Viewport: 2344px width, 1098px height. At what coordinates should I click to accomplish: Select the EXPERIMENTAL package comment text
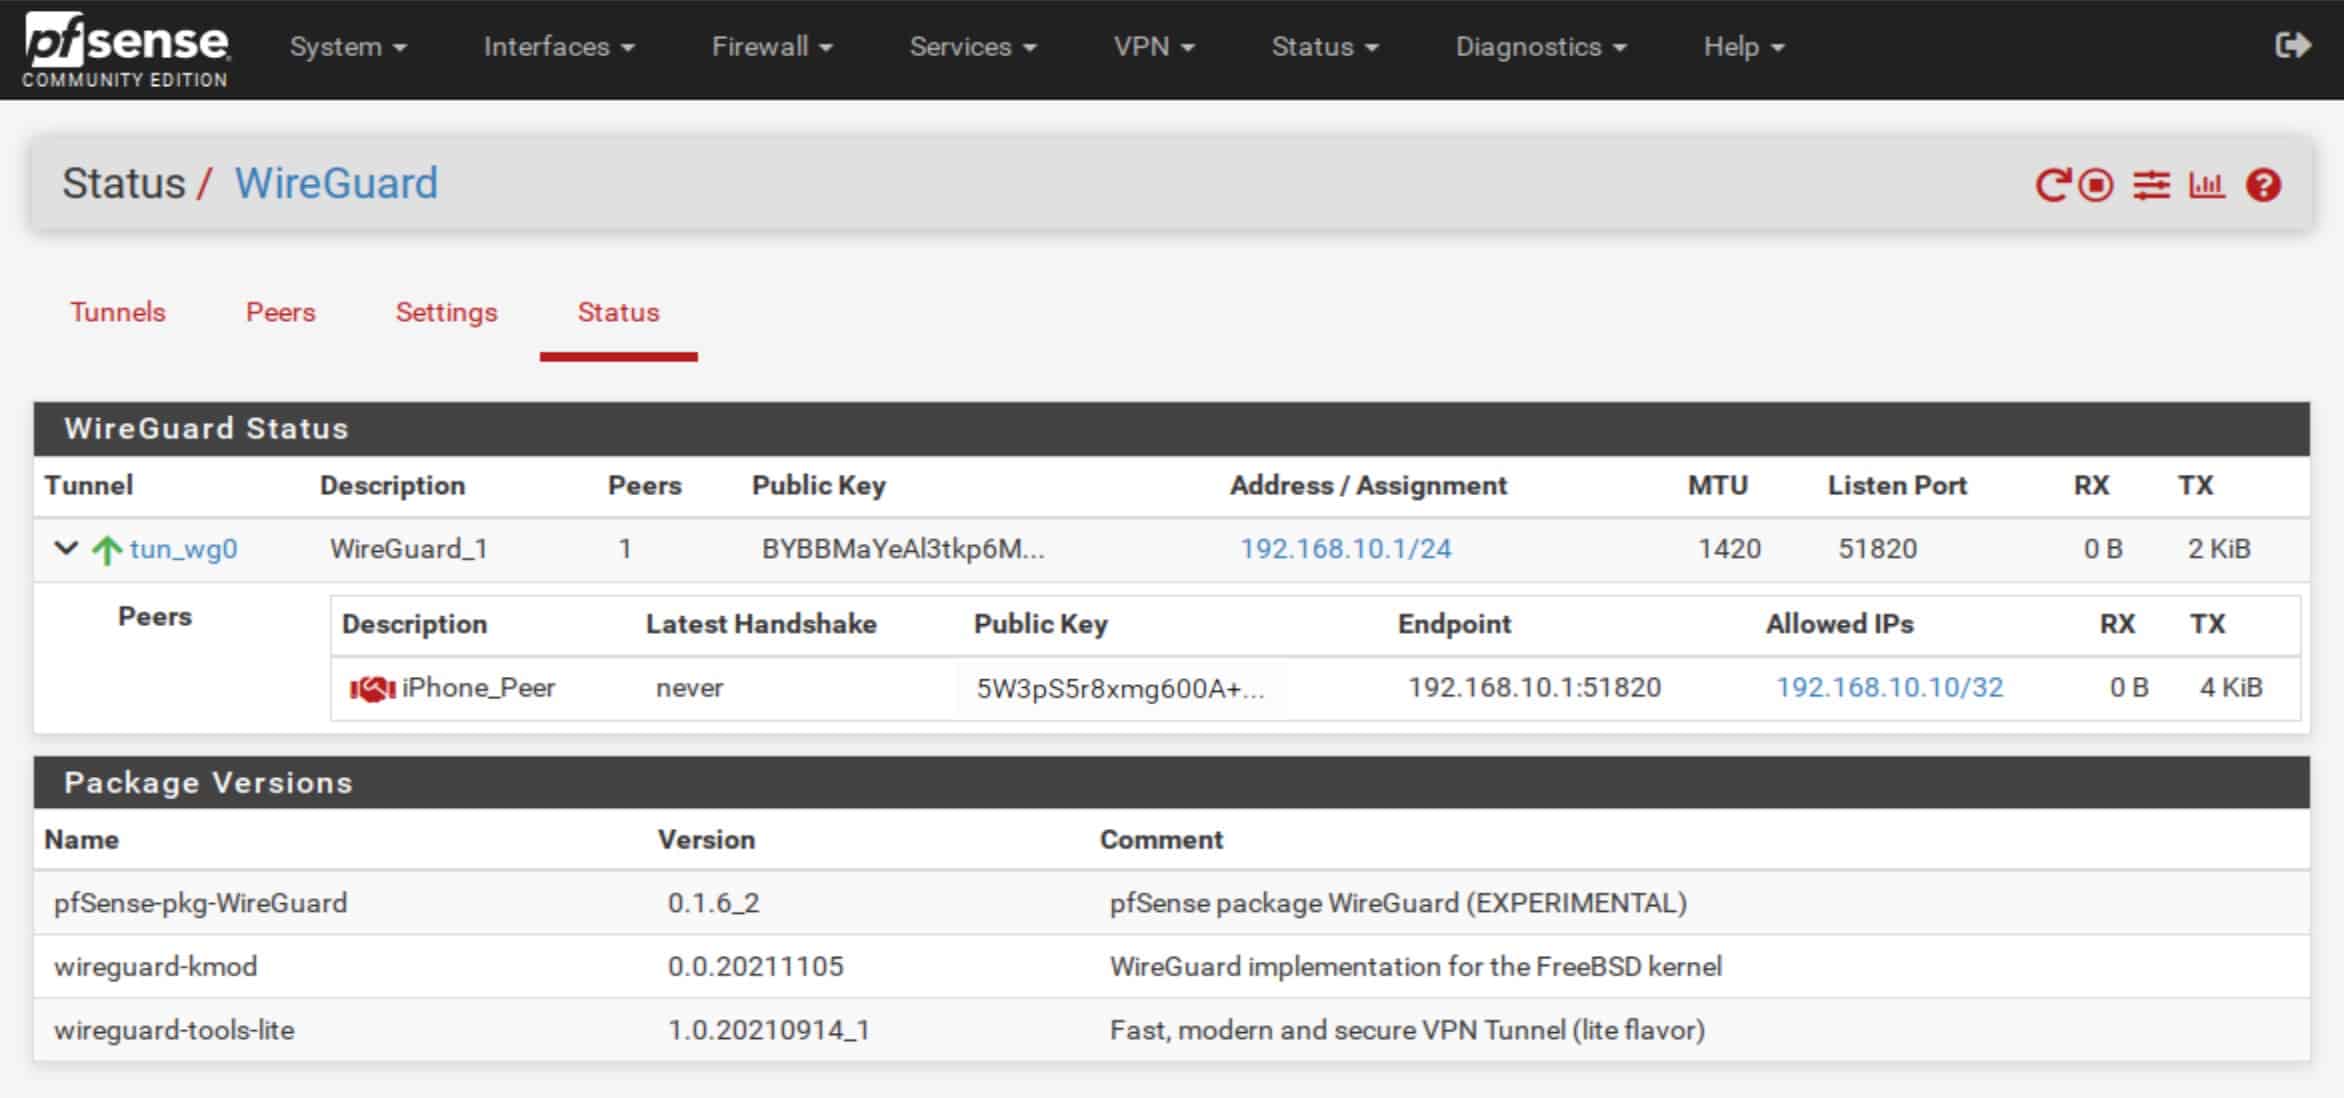[x=1398, y=903]
